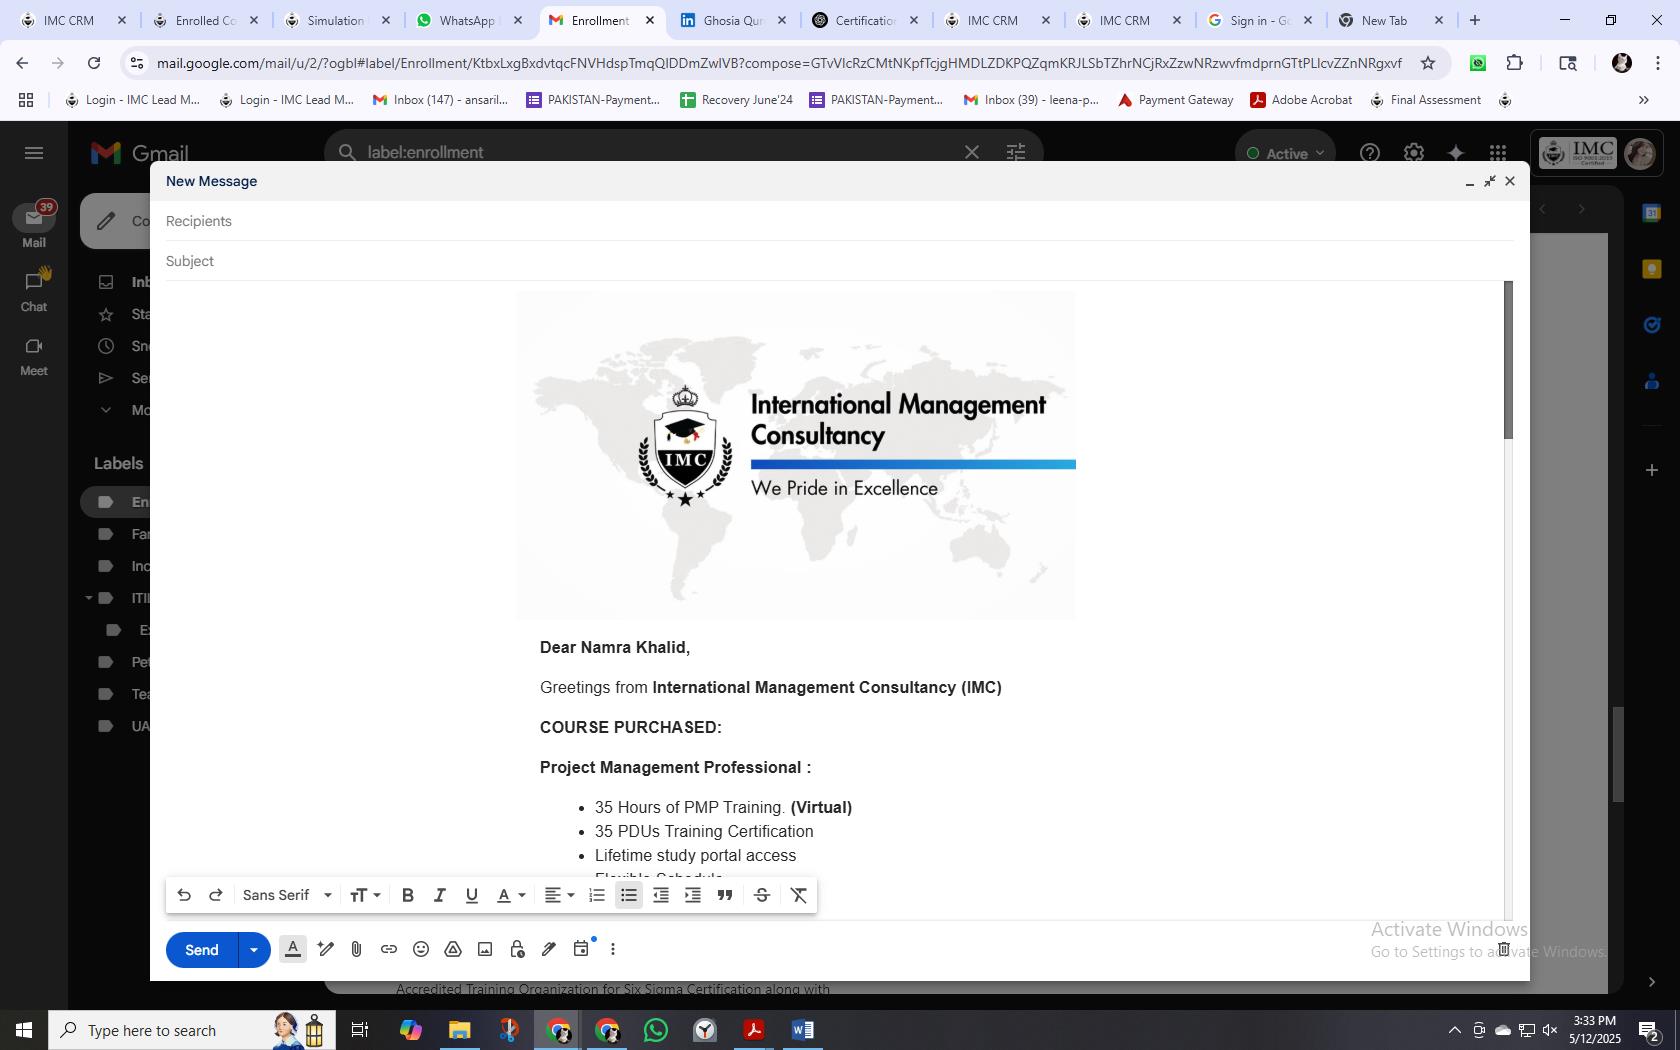Open Google apps grid
Viewport: 1680px width, 1050px height.
coord(1497,153)
